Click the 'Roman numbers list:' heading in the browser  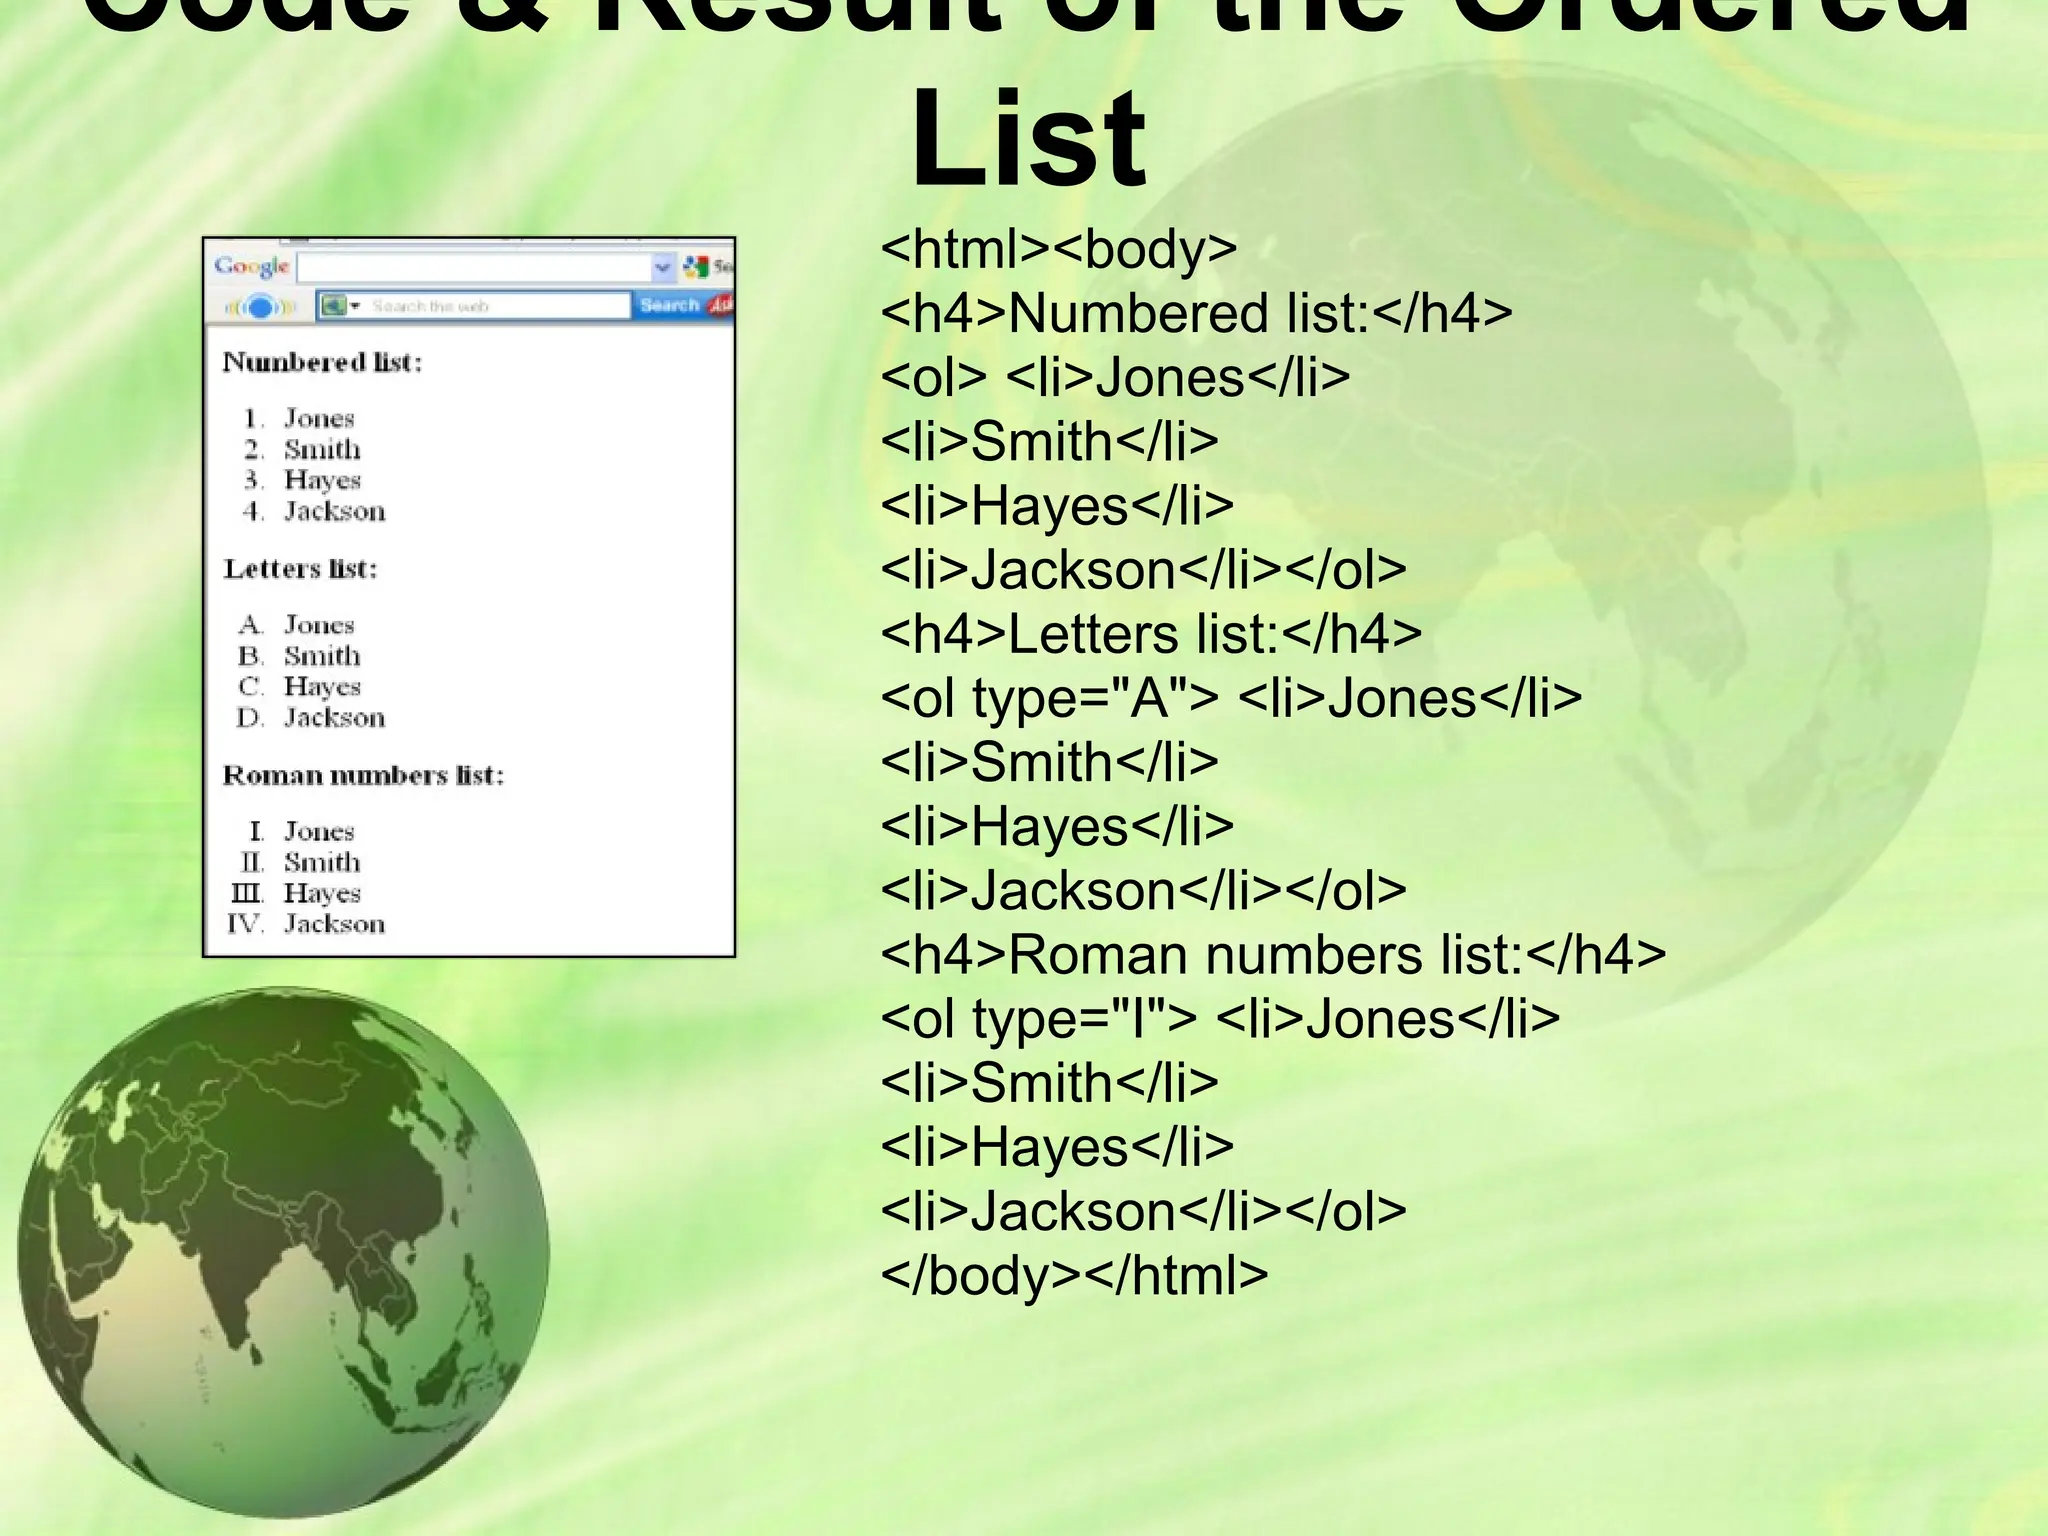363,776
